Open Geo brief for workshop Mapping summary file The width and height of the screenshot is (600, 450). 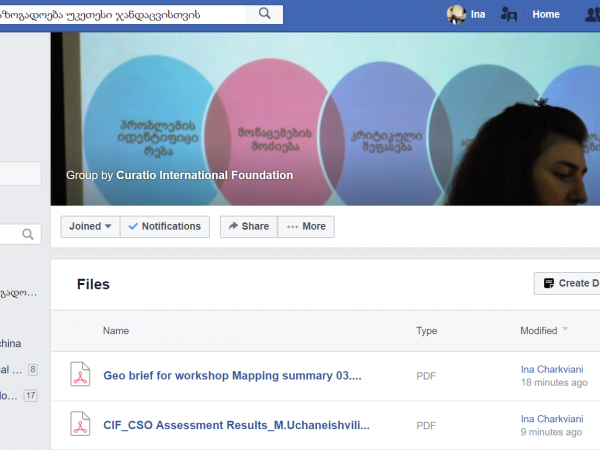pyautogui.click(x=232, y=376)
